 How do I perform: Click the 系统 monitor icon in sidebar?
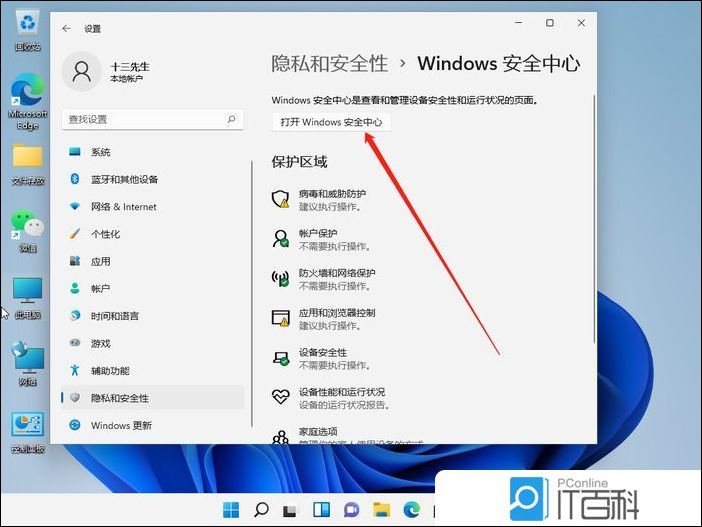(x=75, y=152)
